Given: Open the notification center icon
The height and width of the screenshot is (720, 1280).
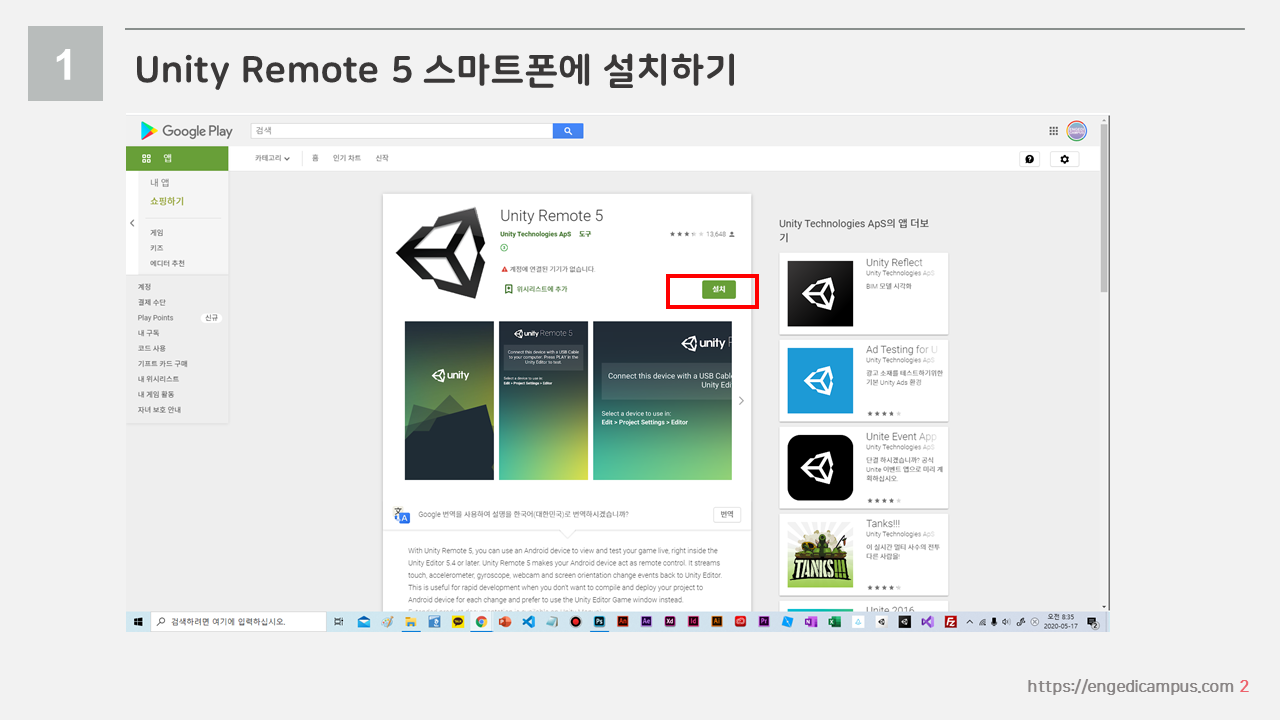Looking at the screenshot, I should tap(1092, 622).
